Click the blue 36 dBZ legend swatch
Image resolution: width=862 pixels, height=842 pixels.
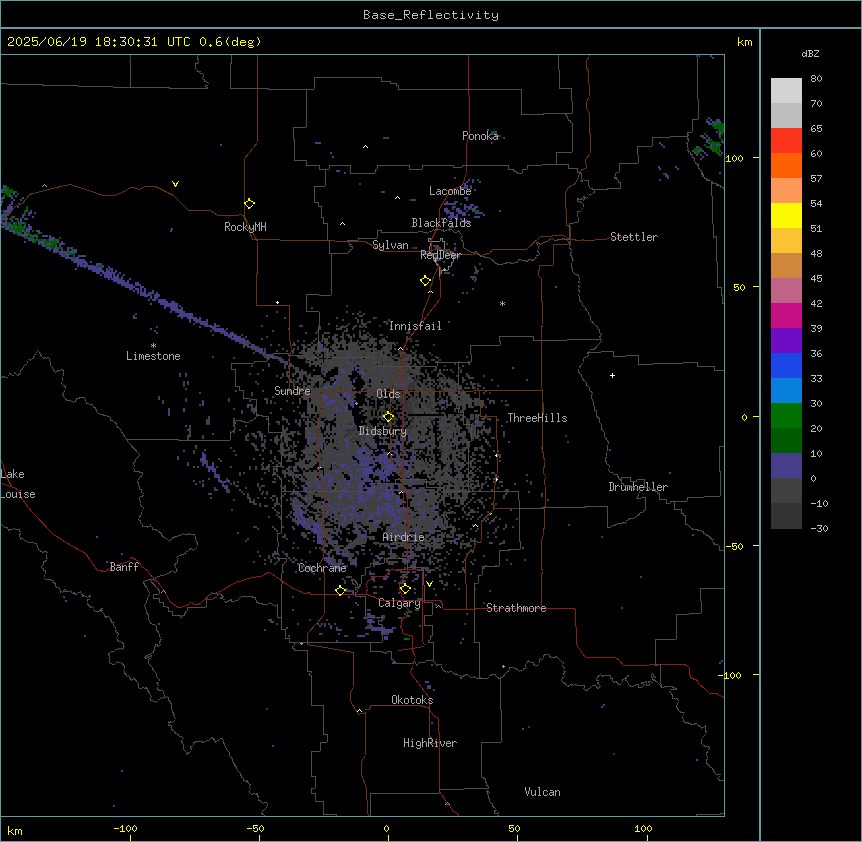pyautogui.click(x=786, y=365)
